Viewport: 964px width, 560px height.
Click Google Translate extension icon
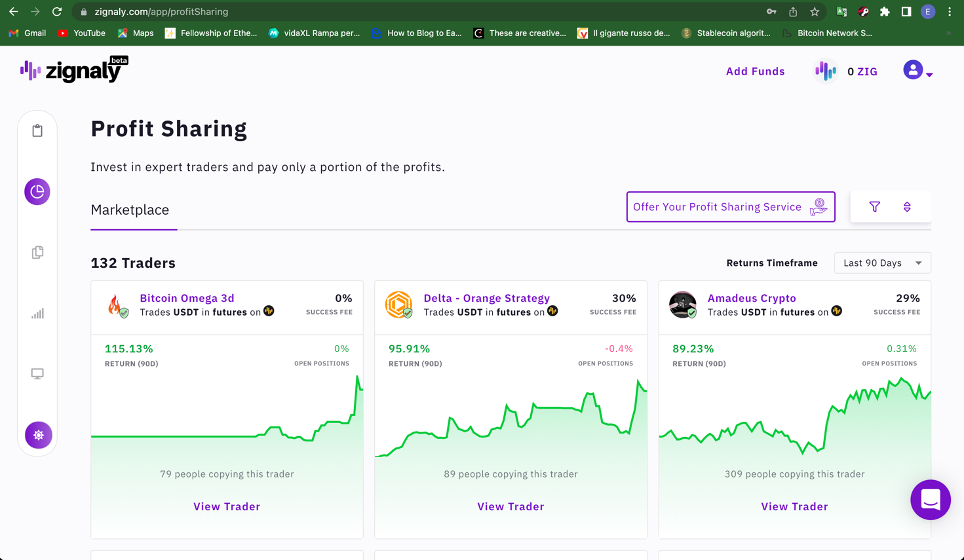(x=842, y=12)
